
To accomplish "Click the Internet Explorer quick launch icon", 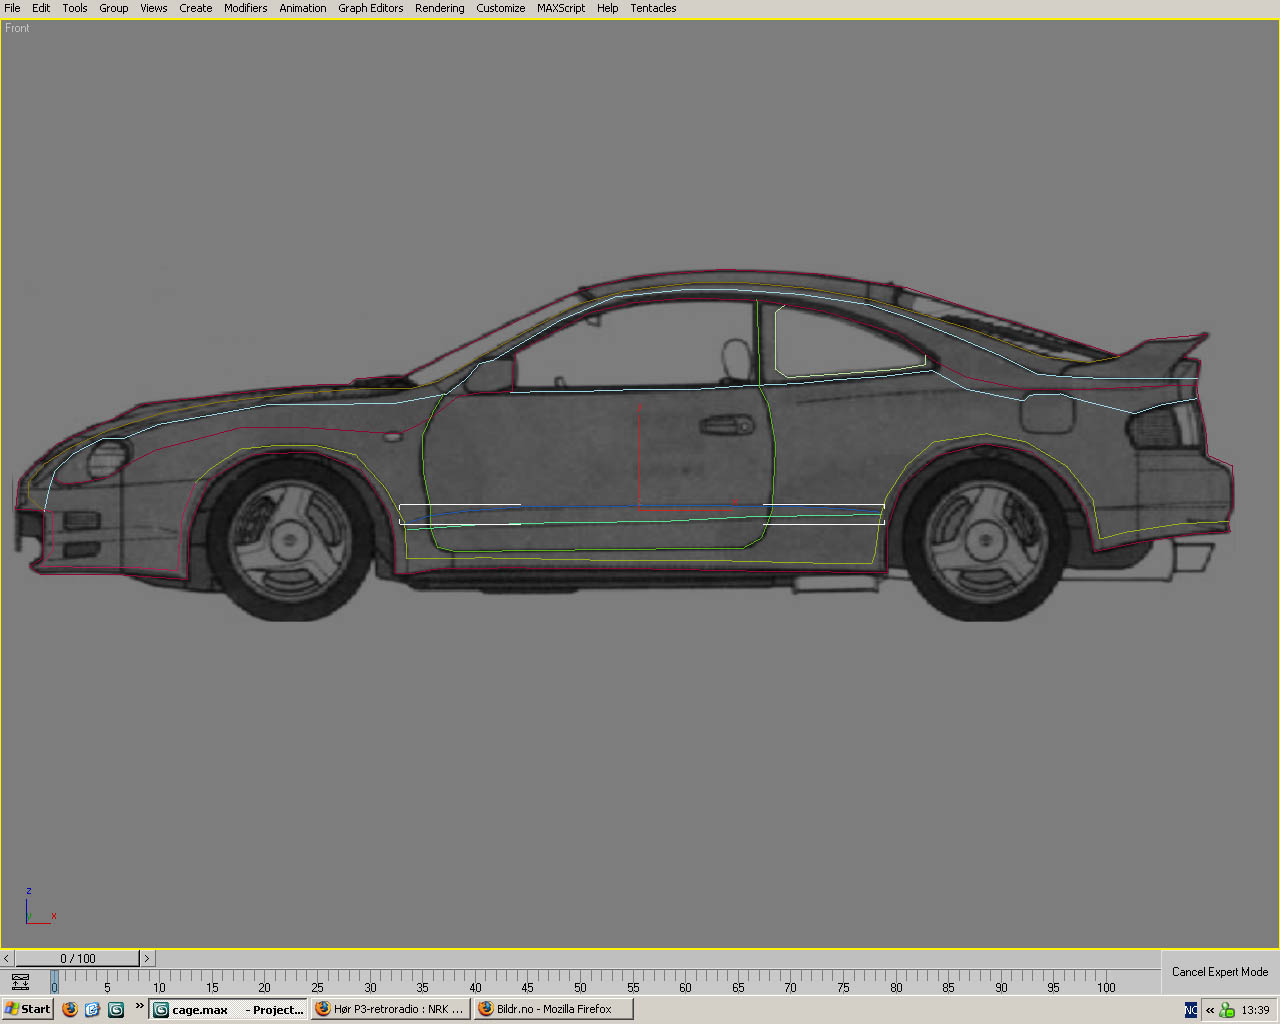I will [92, 1009].
